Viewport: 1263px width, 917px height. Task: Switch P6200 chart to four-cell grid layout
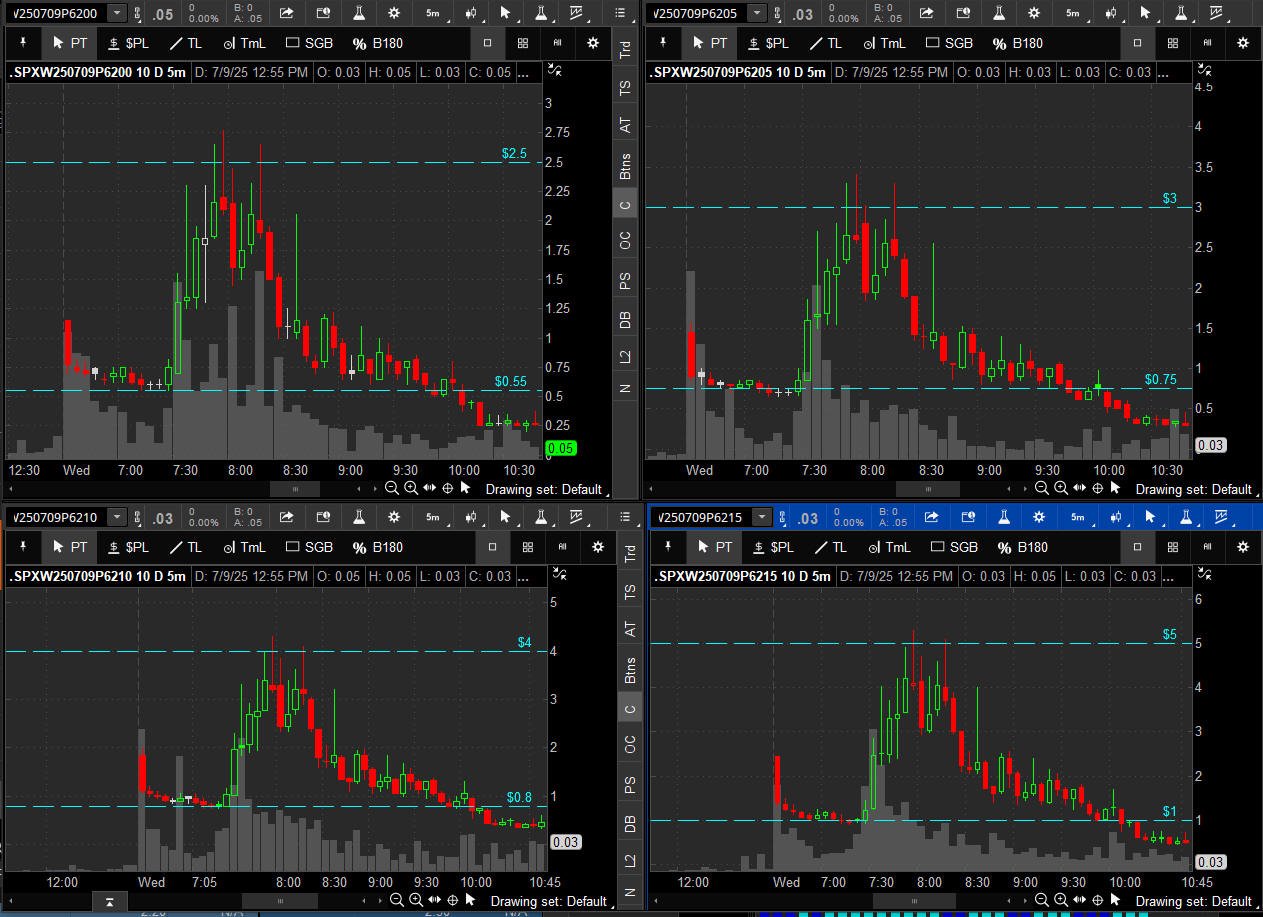click(x=523, y=43)
